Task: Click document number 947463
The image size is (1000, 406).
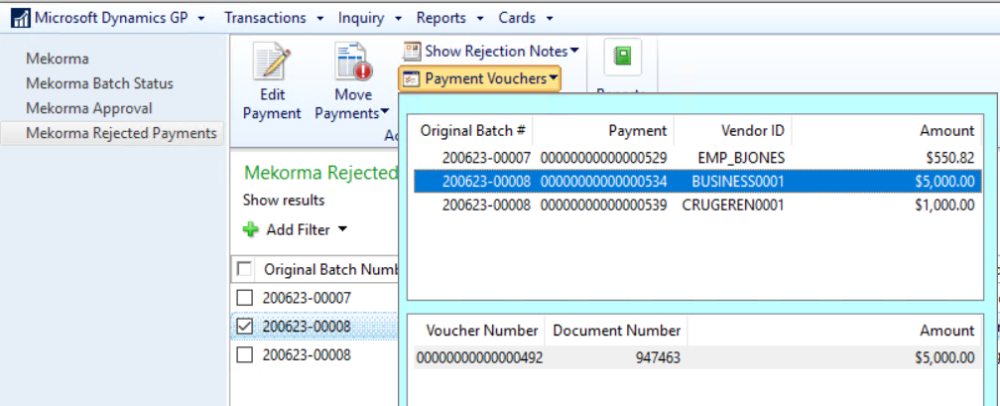Action: [x=658, y=358]
